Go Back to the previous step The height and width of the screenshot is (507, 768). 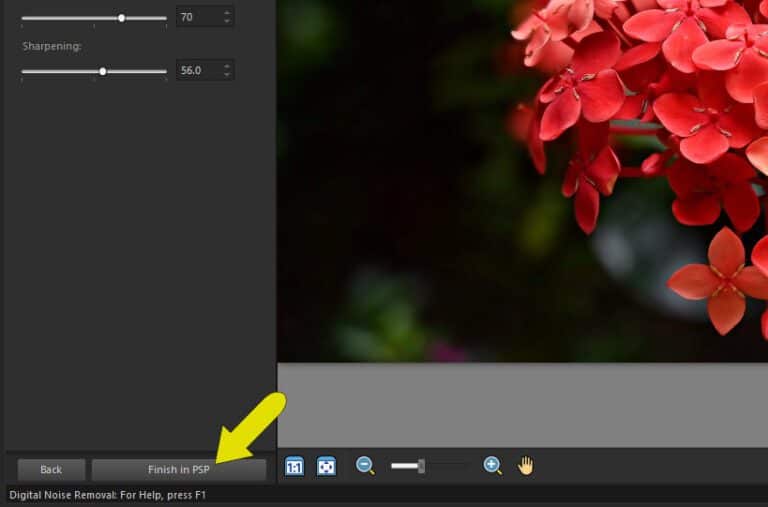51,469
